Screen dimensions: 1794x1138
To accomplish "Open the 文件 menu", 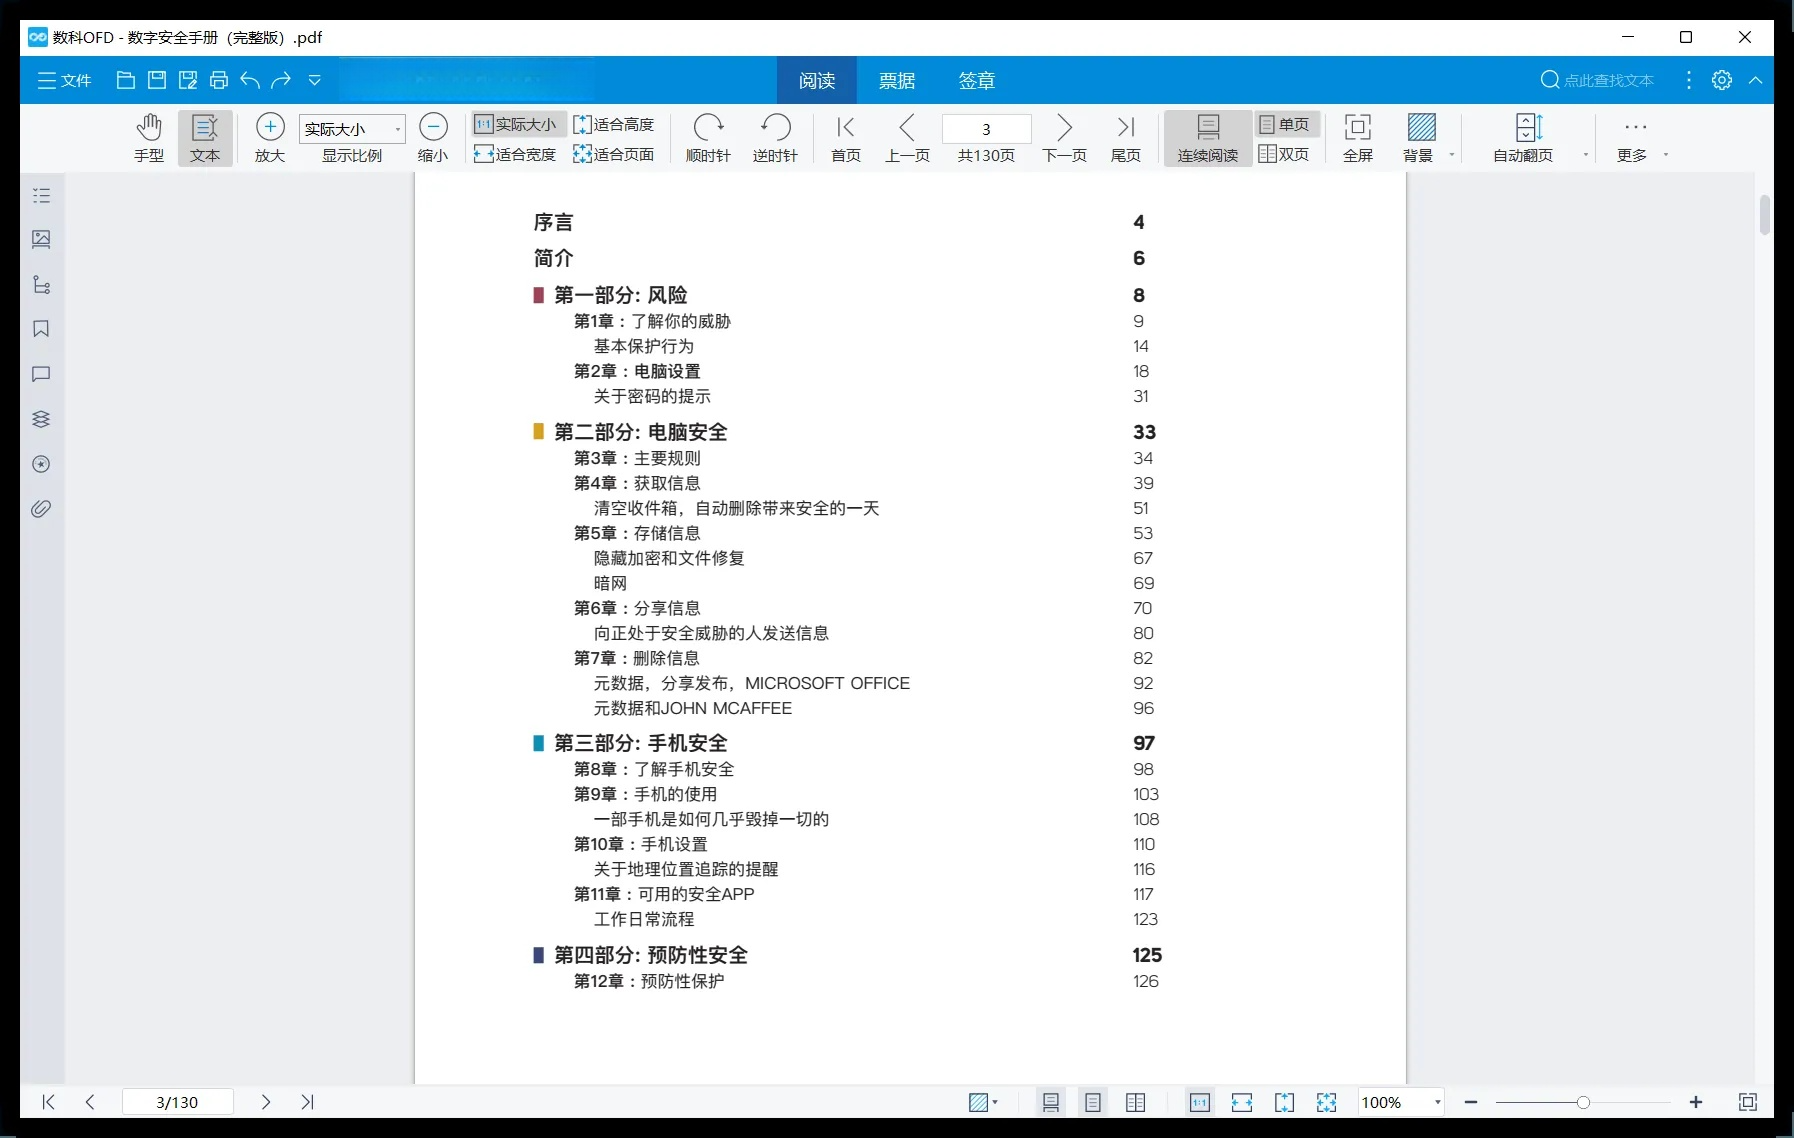I will [64, 81].
